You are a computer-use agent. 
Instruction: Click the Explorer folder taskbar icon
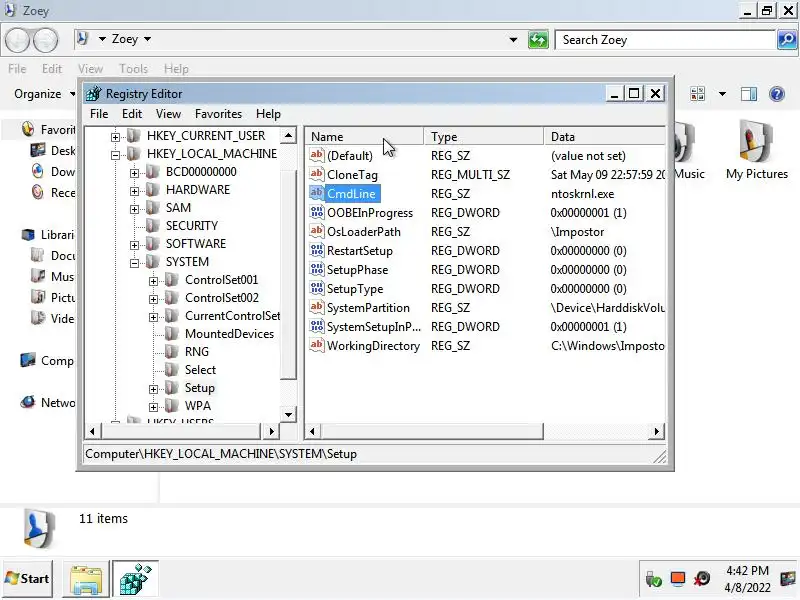coord(86,579)
